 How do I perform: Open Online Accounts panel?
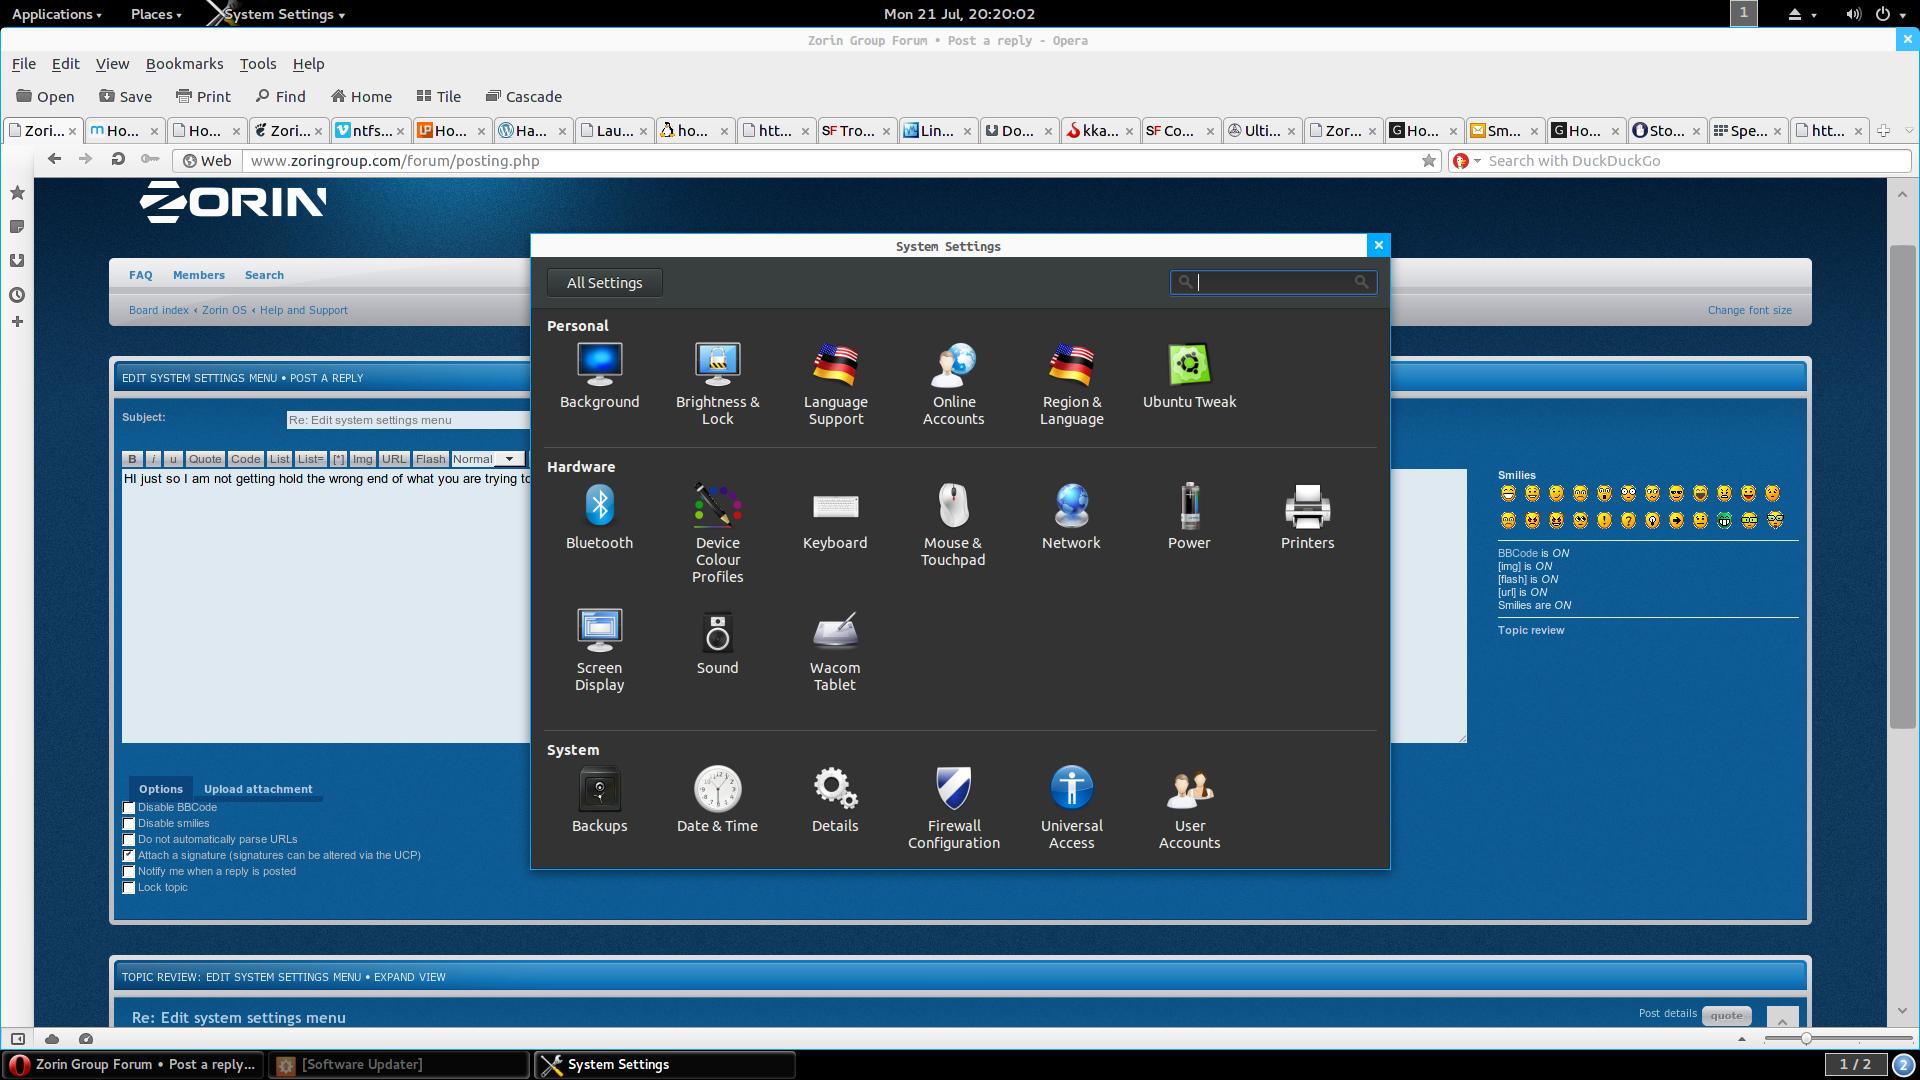point(953,384)
